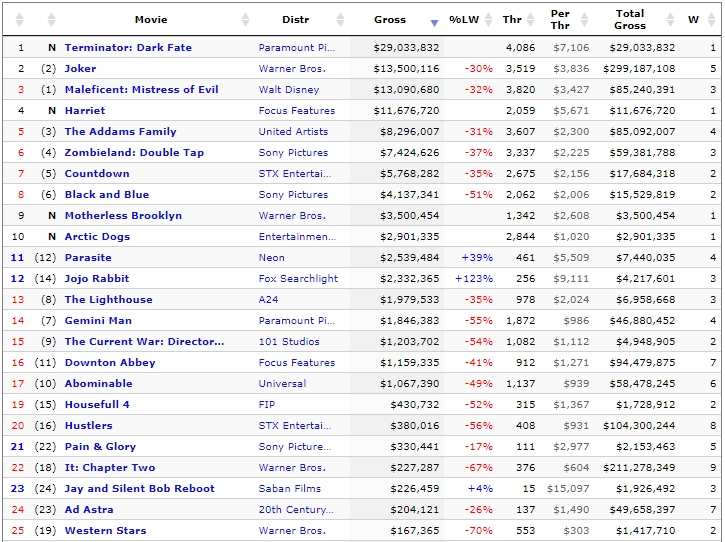Click sort arrows beside %LW header
725x542 pixels.
[x=488, y=19]
